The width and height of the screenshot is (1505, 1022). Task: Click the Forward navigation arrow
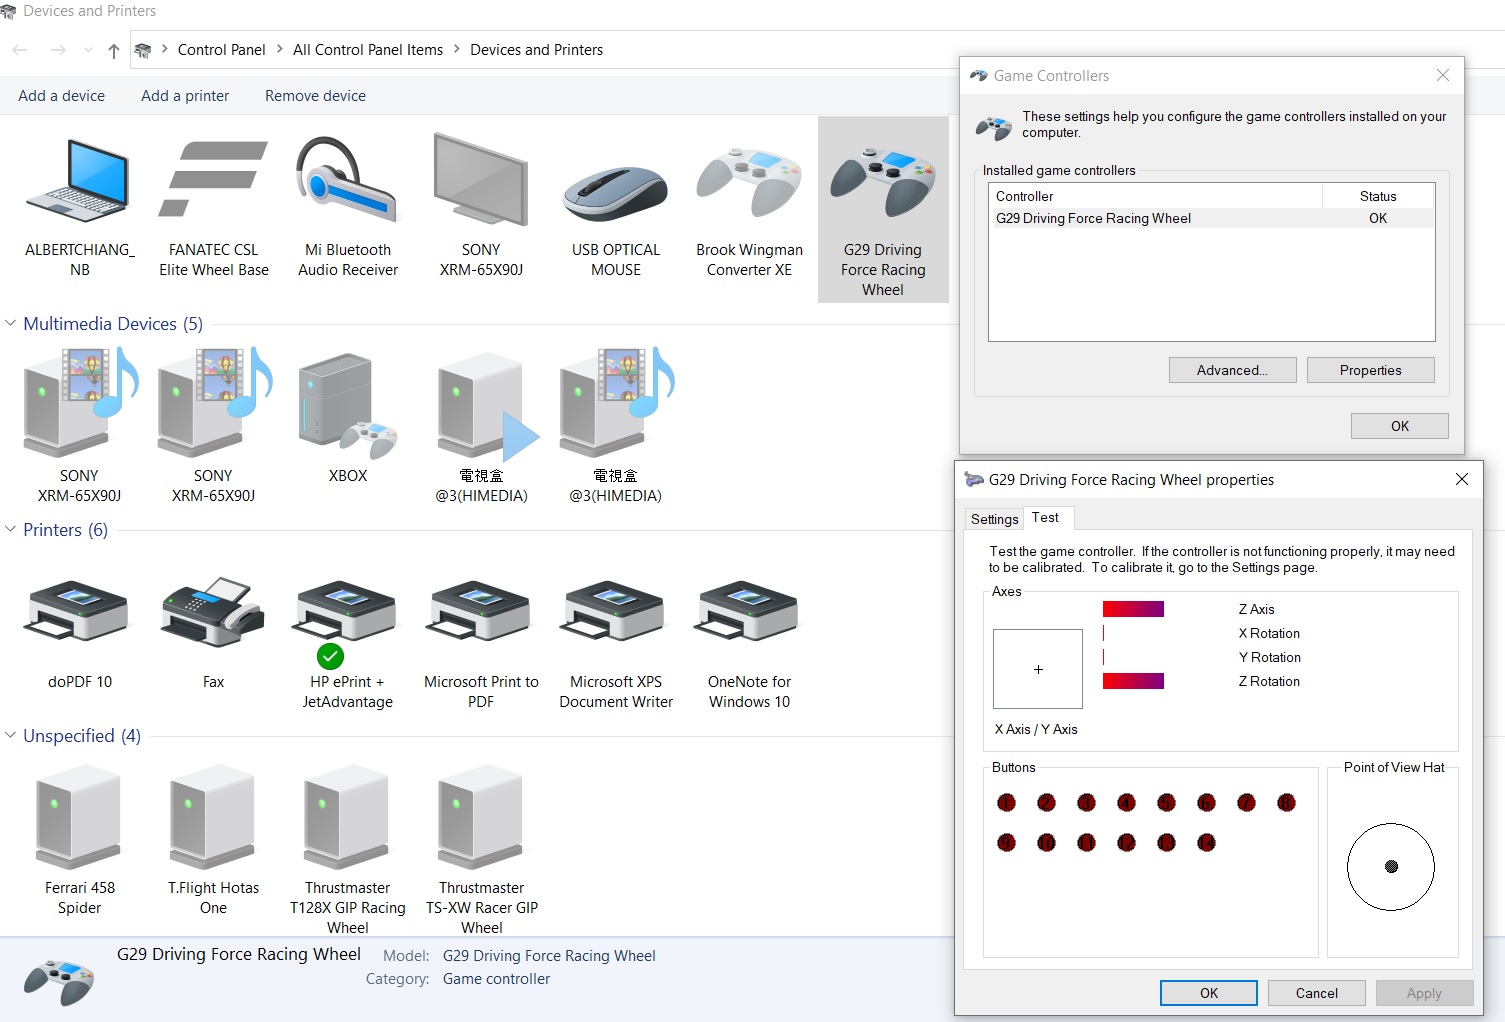click(x=58, y=50)
